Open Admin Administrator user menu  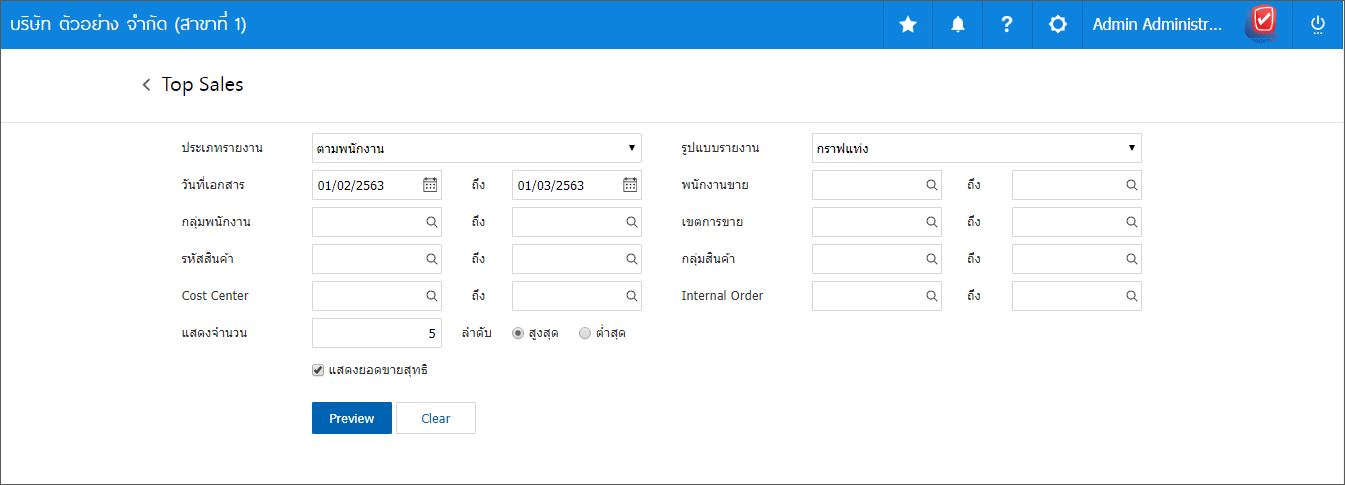(1157, 25)
